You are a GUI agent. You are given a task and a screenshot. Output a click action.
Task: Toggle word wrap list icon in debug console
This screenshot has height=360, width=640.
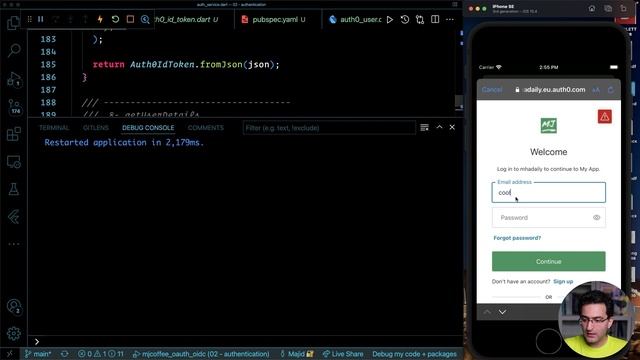(424, 127)
